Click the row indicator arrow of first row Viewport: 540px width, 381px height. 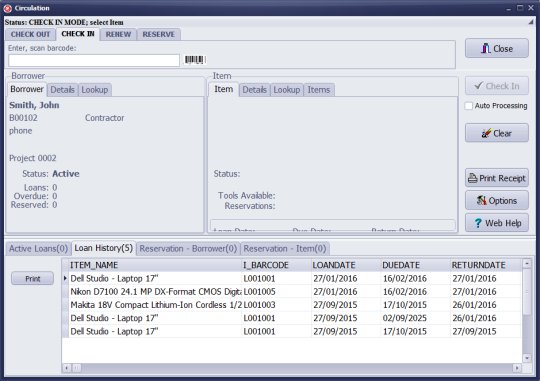65,278
